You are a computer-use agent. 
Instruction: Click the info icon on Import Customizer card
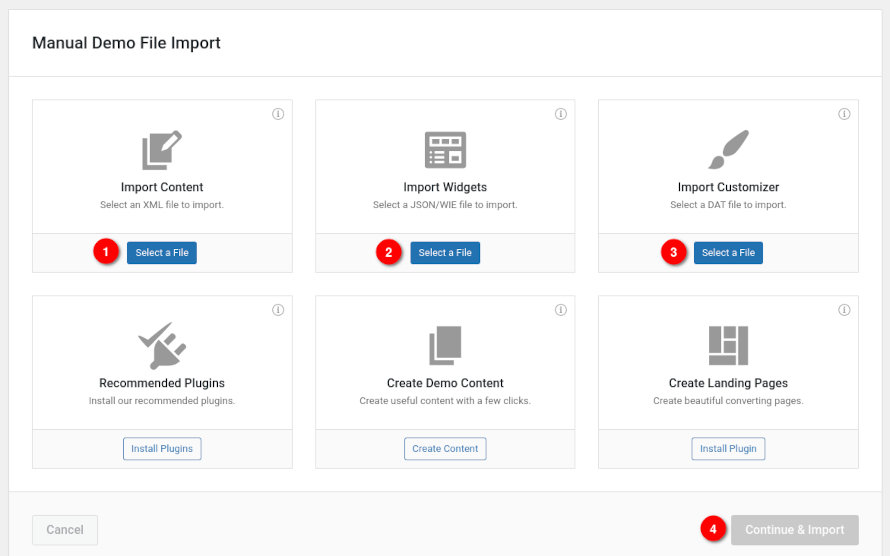click(x=844, y=114)
